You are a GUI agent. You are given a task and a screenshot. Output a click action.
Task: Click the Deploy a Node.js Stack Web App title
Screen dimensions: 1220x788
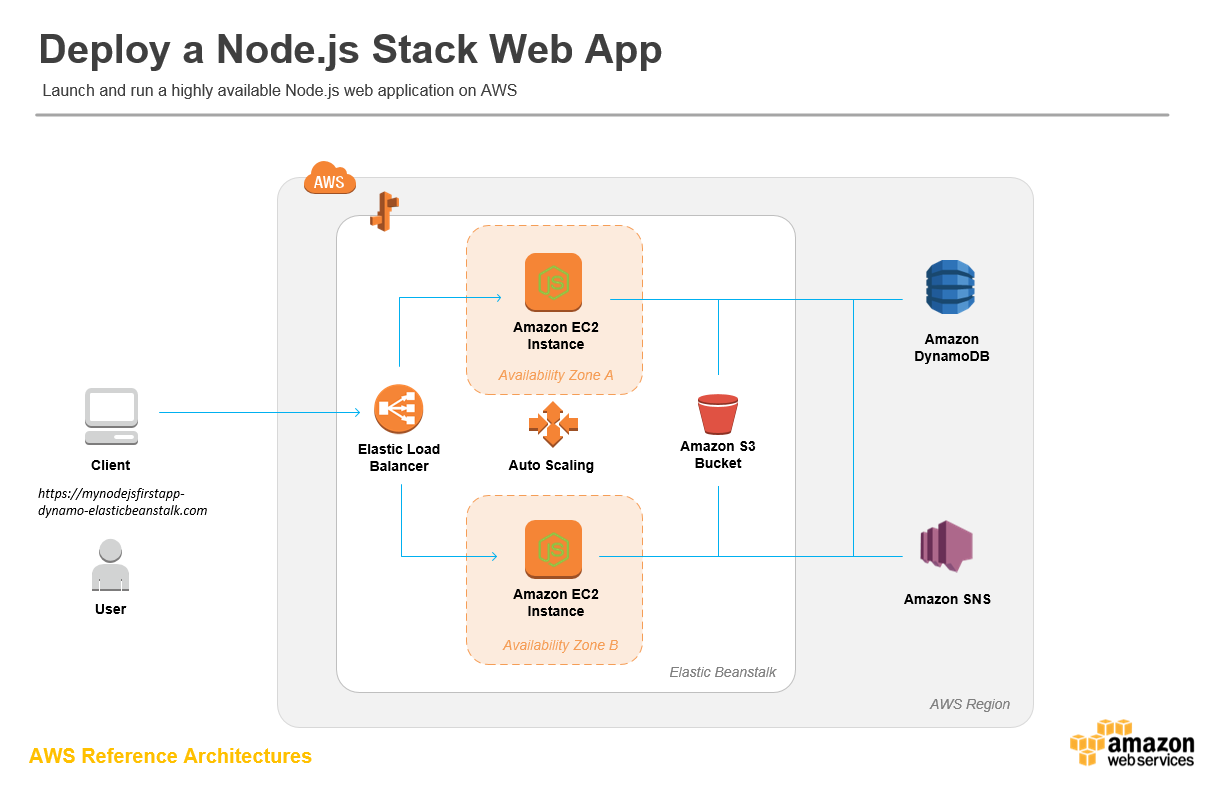point(350,48)
